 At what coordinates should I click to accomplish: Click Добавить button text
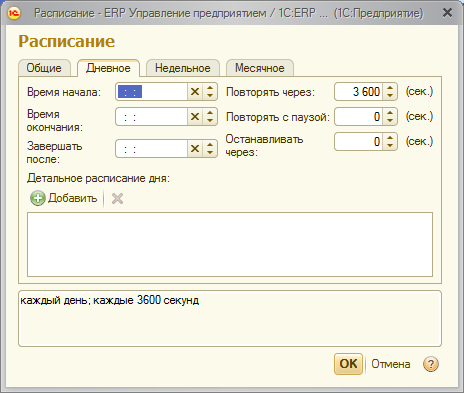72,198
